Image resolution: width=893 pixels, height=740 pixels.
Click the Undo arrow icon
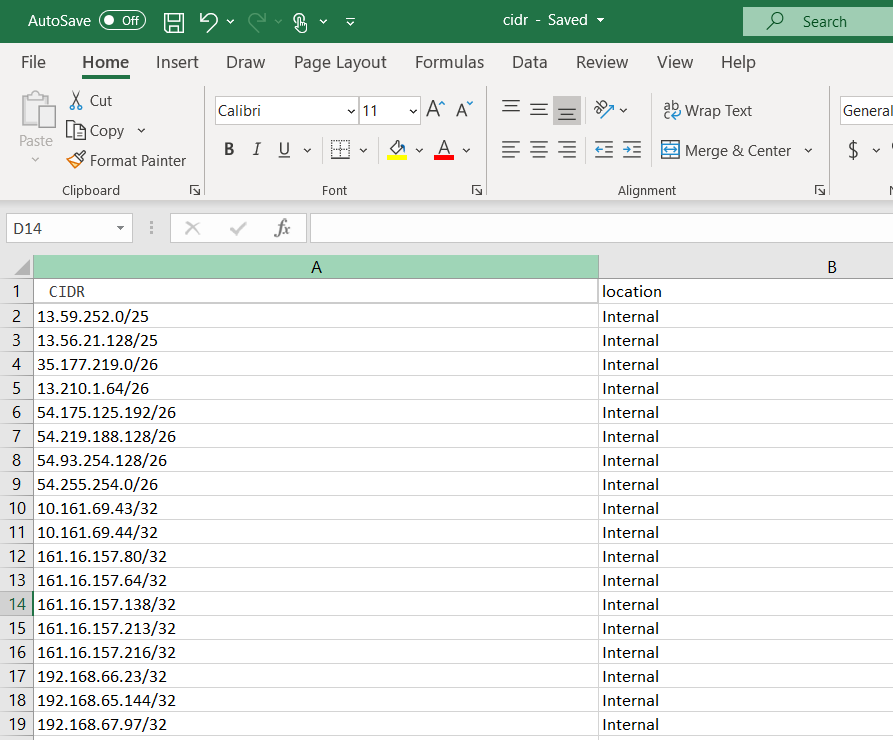[208, 21]
